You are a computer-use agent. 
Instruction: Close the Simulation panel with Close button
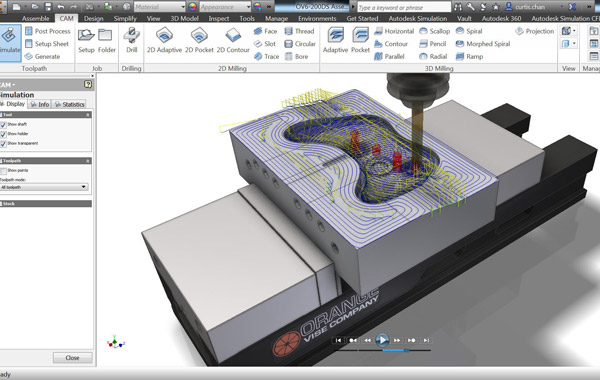click(73, 358)
